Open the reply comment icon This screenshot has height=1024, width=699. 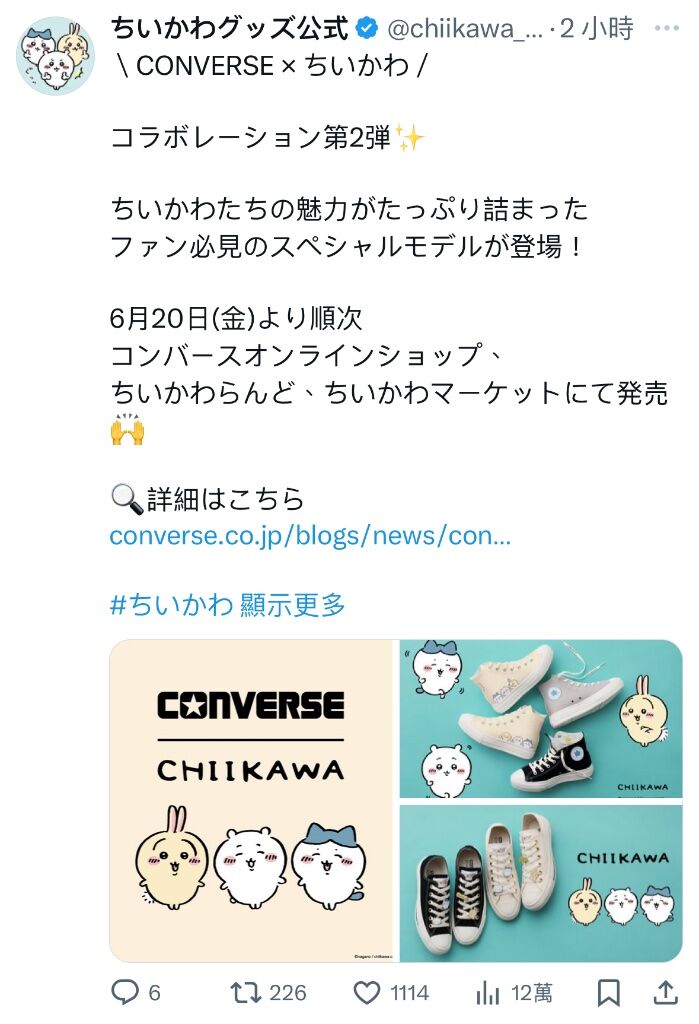[124, 992]
